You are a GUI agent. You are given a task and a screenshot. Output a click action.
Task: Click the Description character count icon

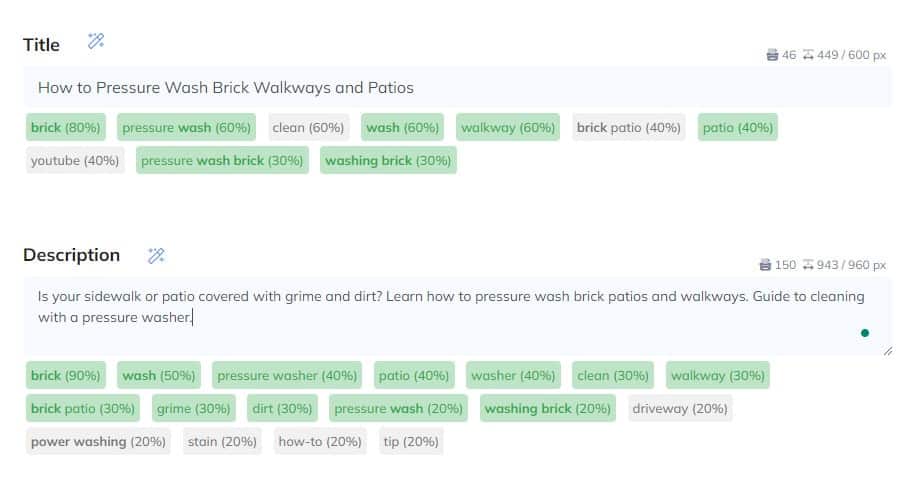point(765,265)
